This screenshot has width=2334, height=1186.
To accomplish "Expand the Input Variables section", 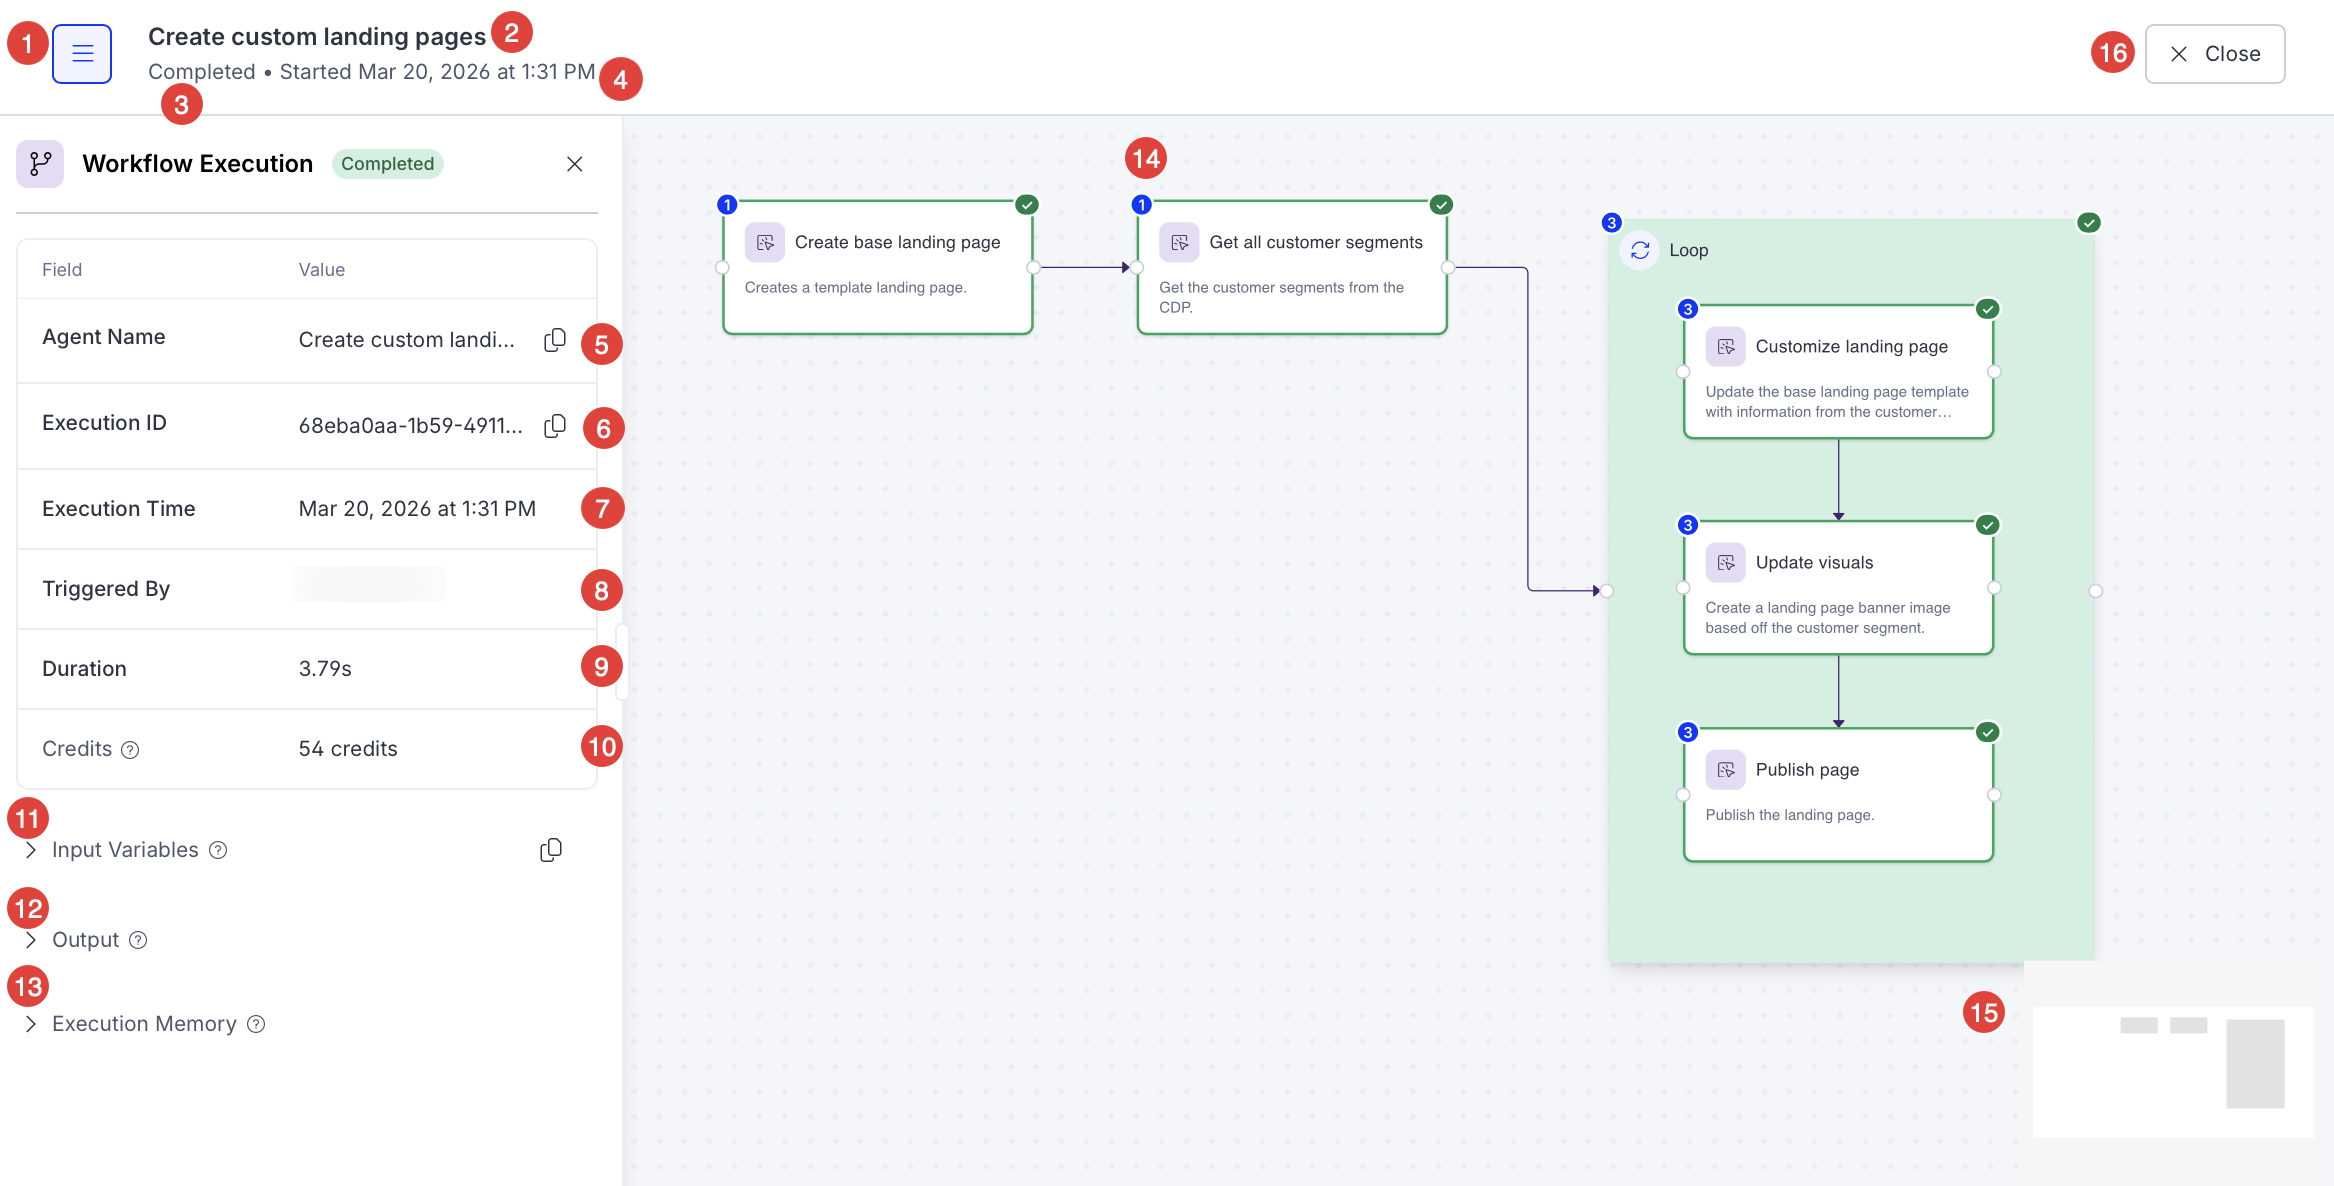I will (30, 849).
